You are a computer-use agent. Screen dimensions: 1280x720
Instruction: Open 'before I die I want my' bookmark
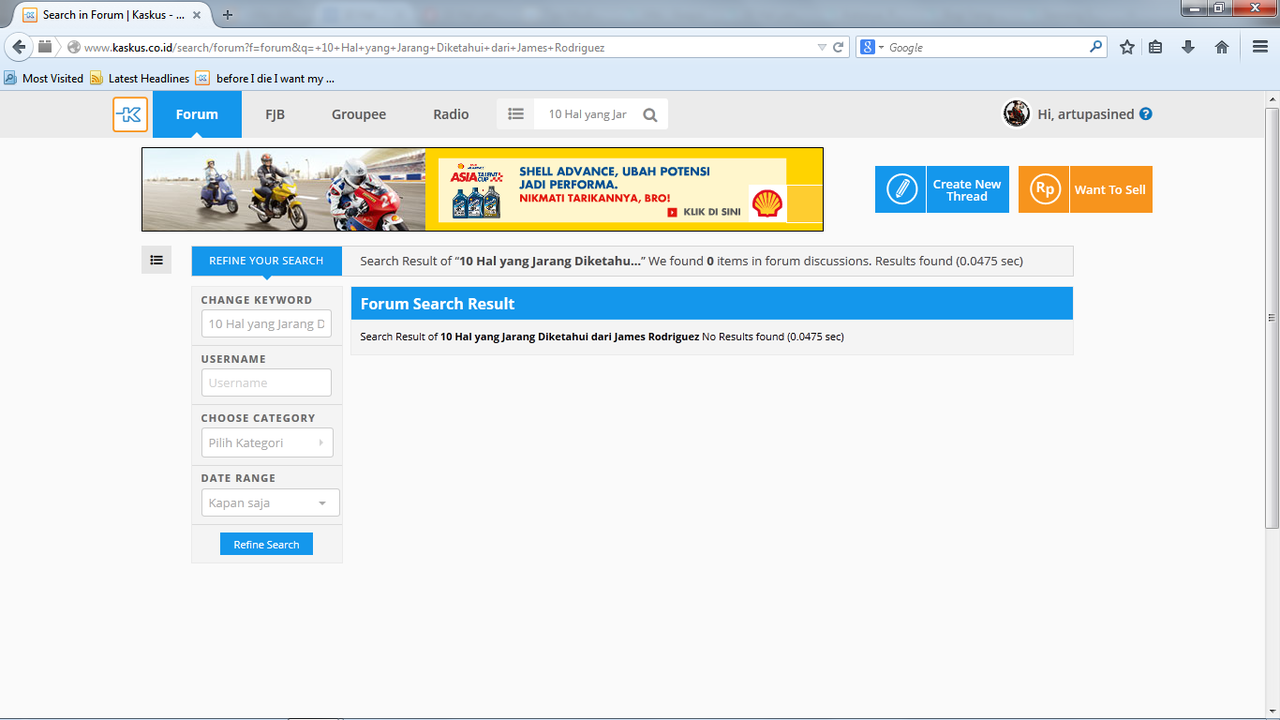(x=266, y=78)
